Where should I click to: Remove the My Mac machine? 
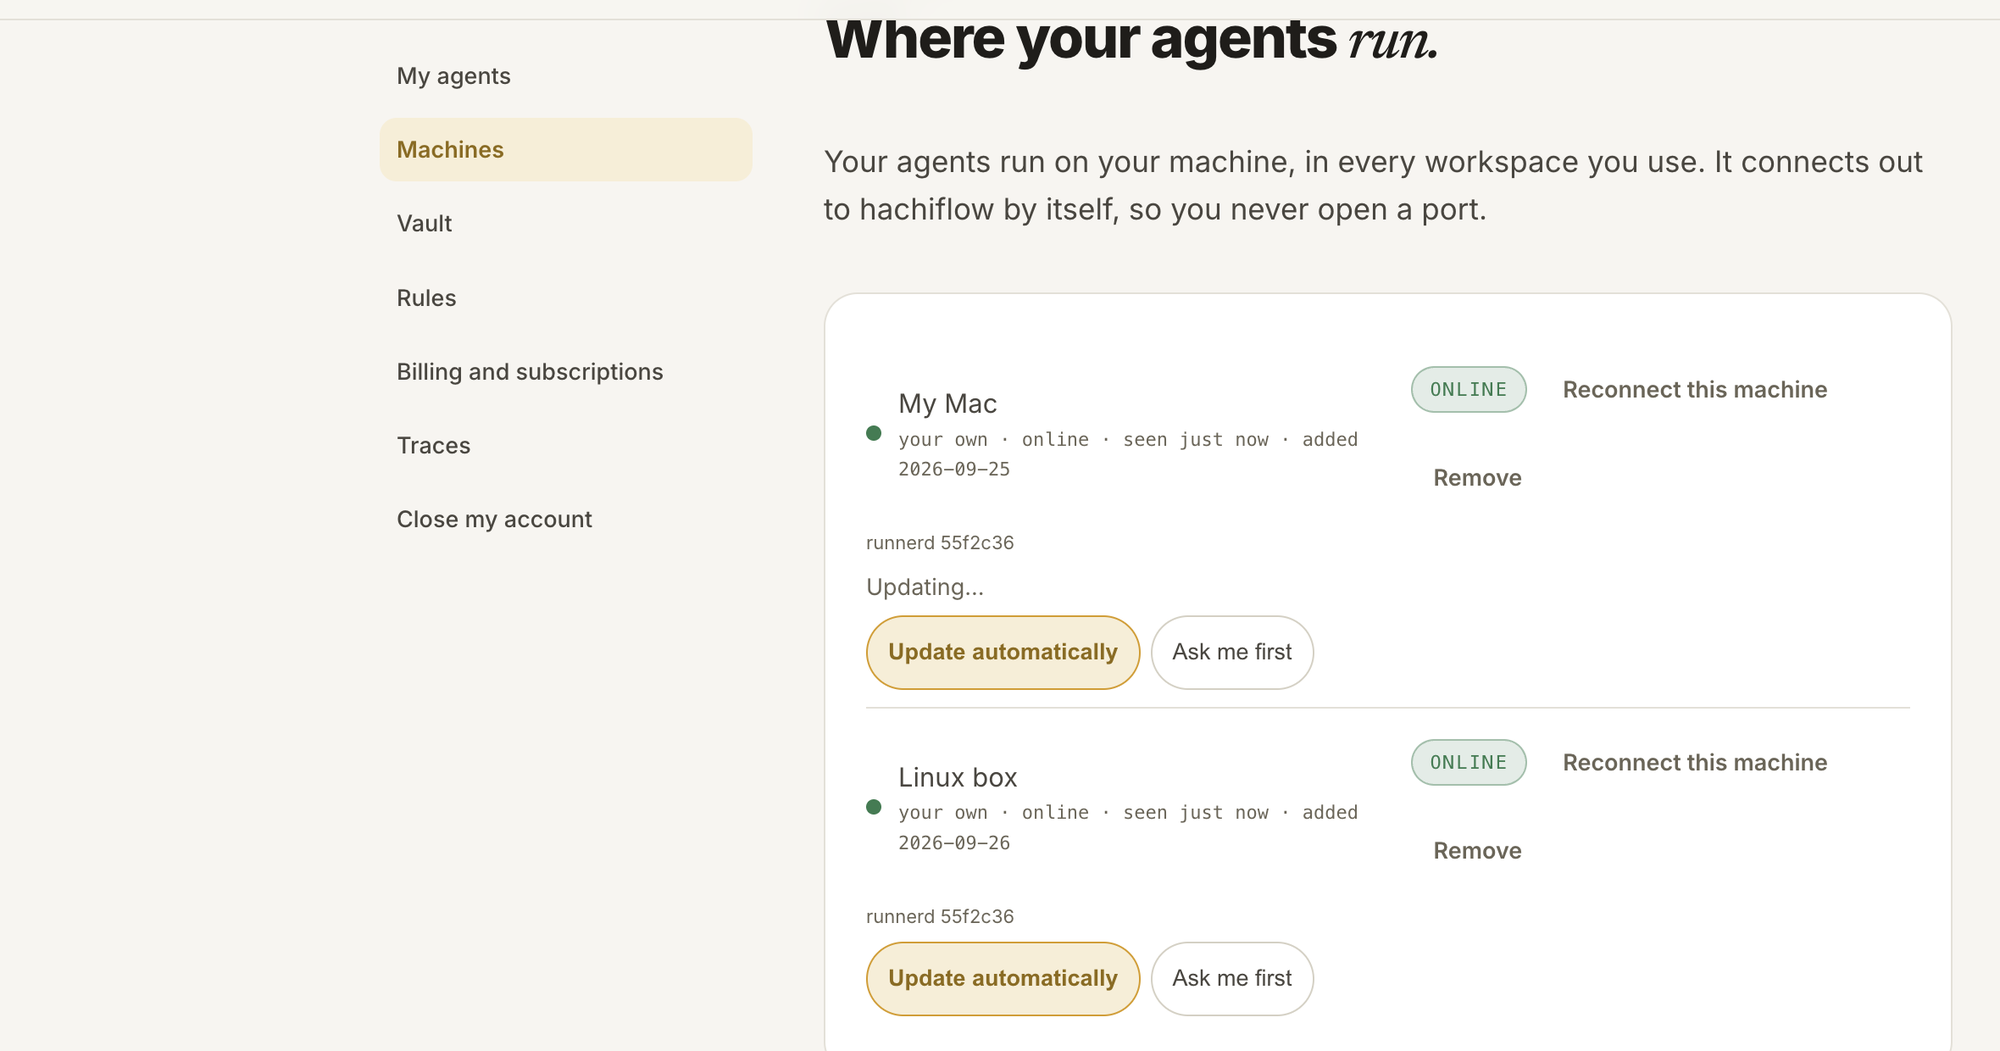[x=1477, y=478]
